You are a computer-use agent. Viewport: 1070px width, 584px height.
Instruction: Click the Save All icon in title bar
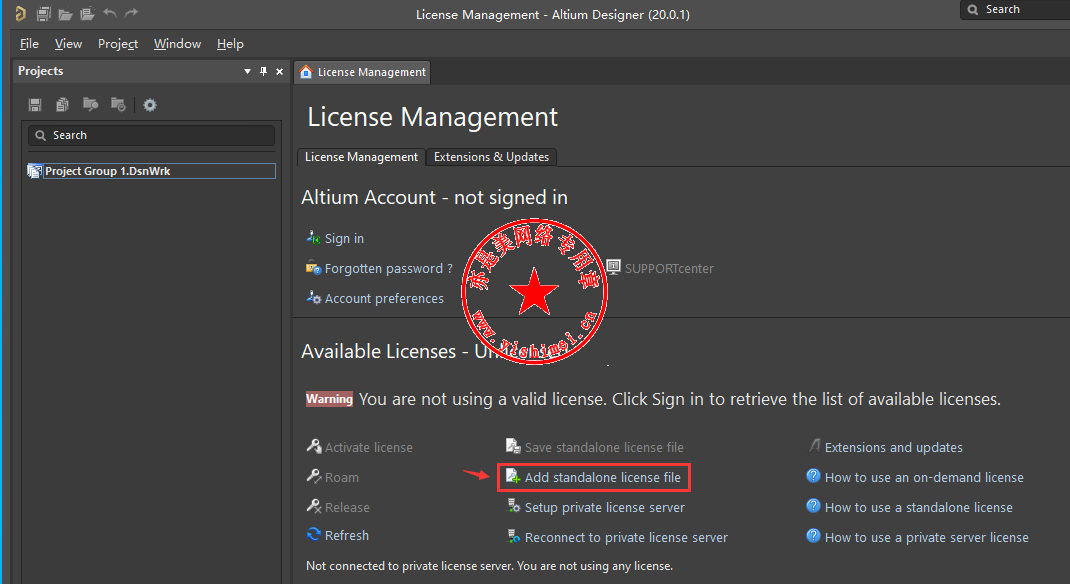(x=44, y=14)
